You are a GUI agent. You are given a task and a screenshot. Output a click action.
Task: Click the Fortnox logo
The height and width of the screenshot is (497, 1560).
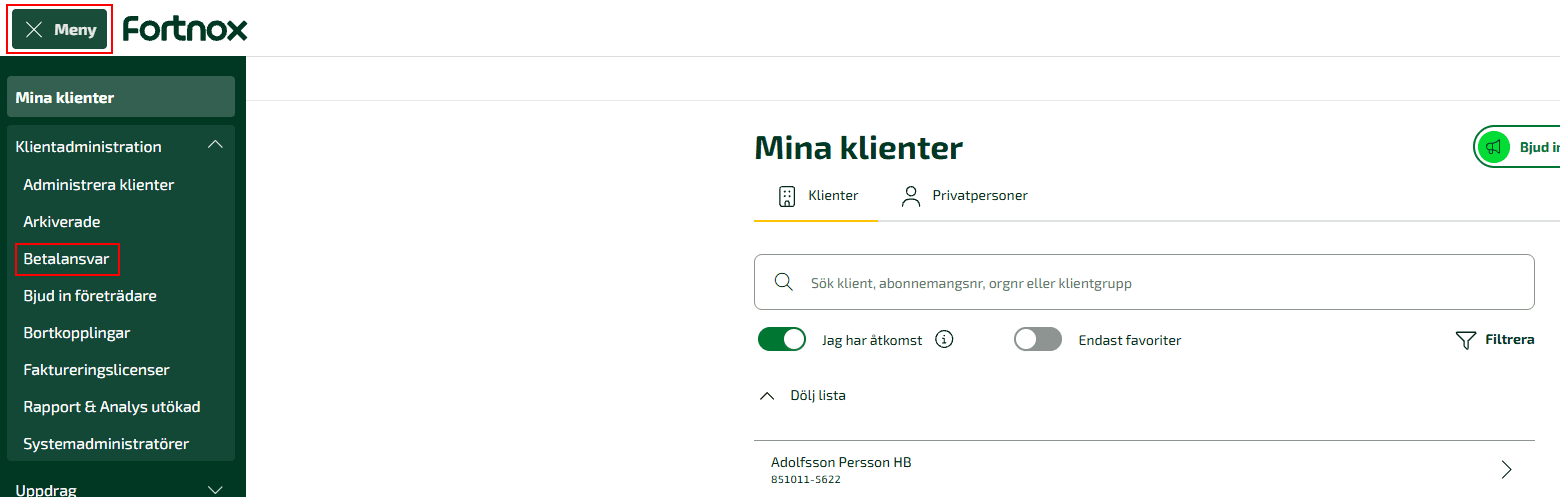click(185, 29)
